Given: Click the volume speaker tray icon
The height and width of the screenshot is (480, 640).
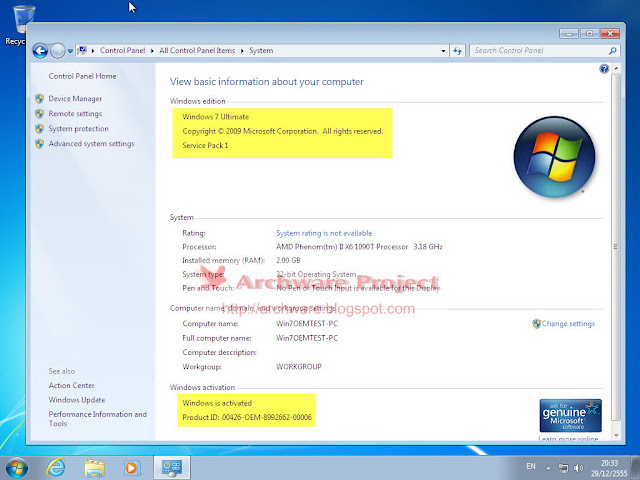Looking at the screenshot, I should point(578,468).
